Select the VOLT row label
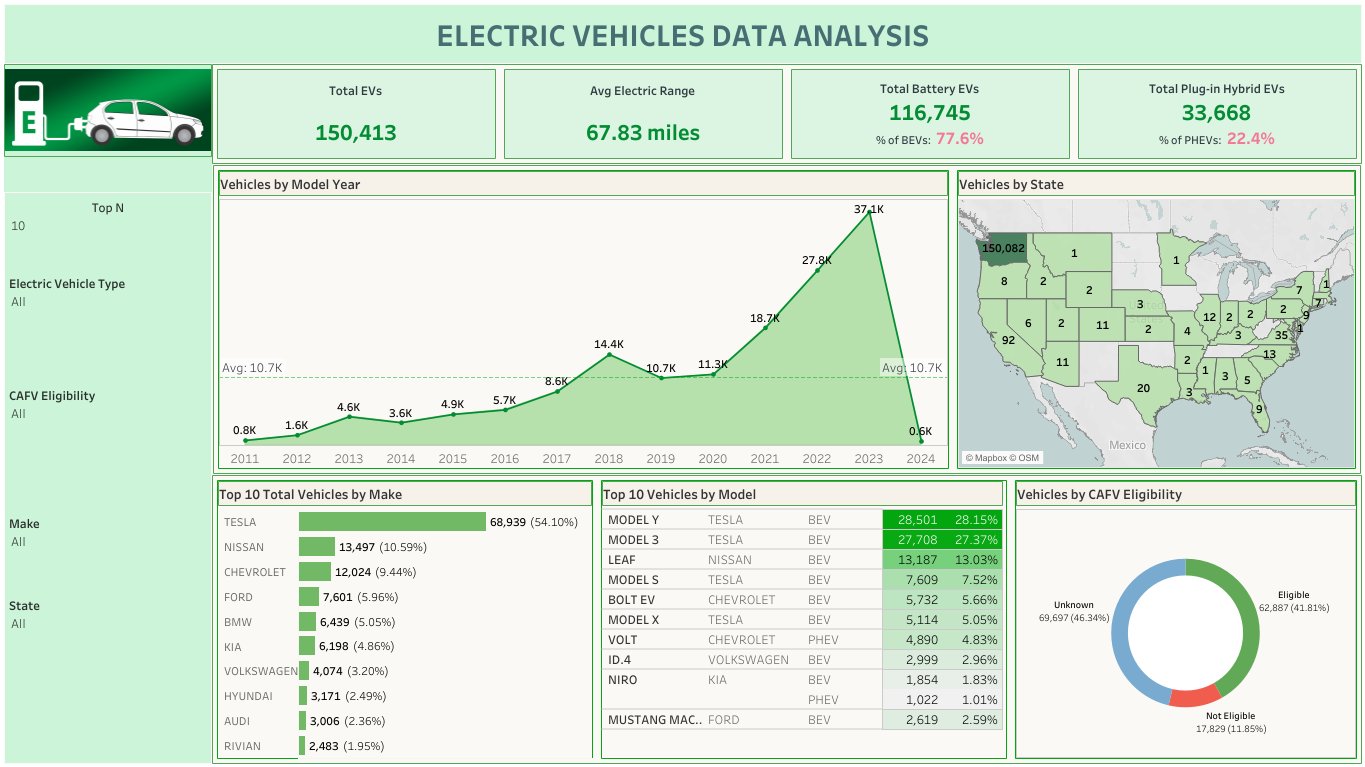 click(x=624, y=640)
